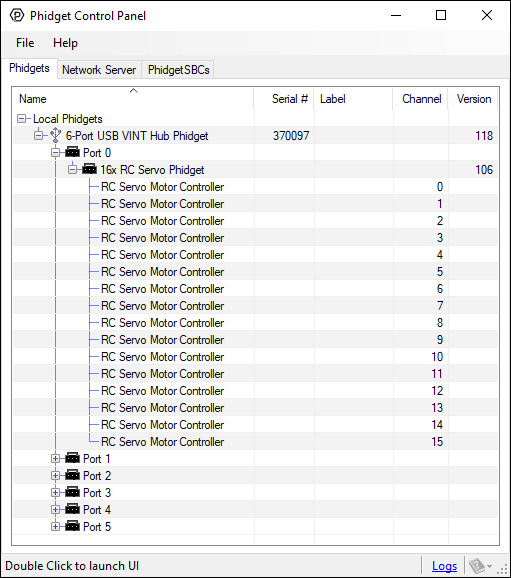Viewport: 511px width, 578px height.
Task: Open the Logs link
Action: (444, 566)
